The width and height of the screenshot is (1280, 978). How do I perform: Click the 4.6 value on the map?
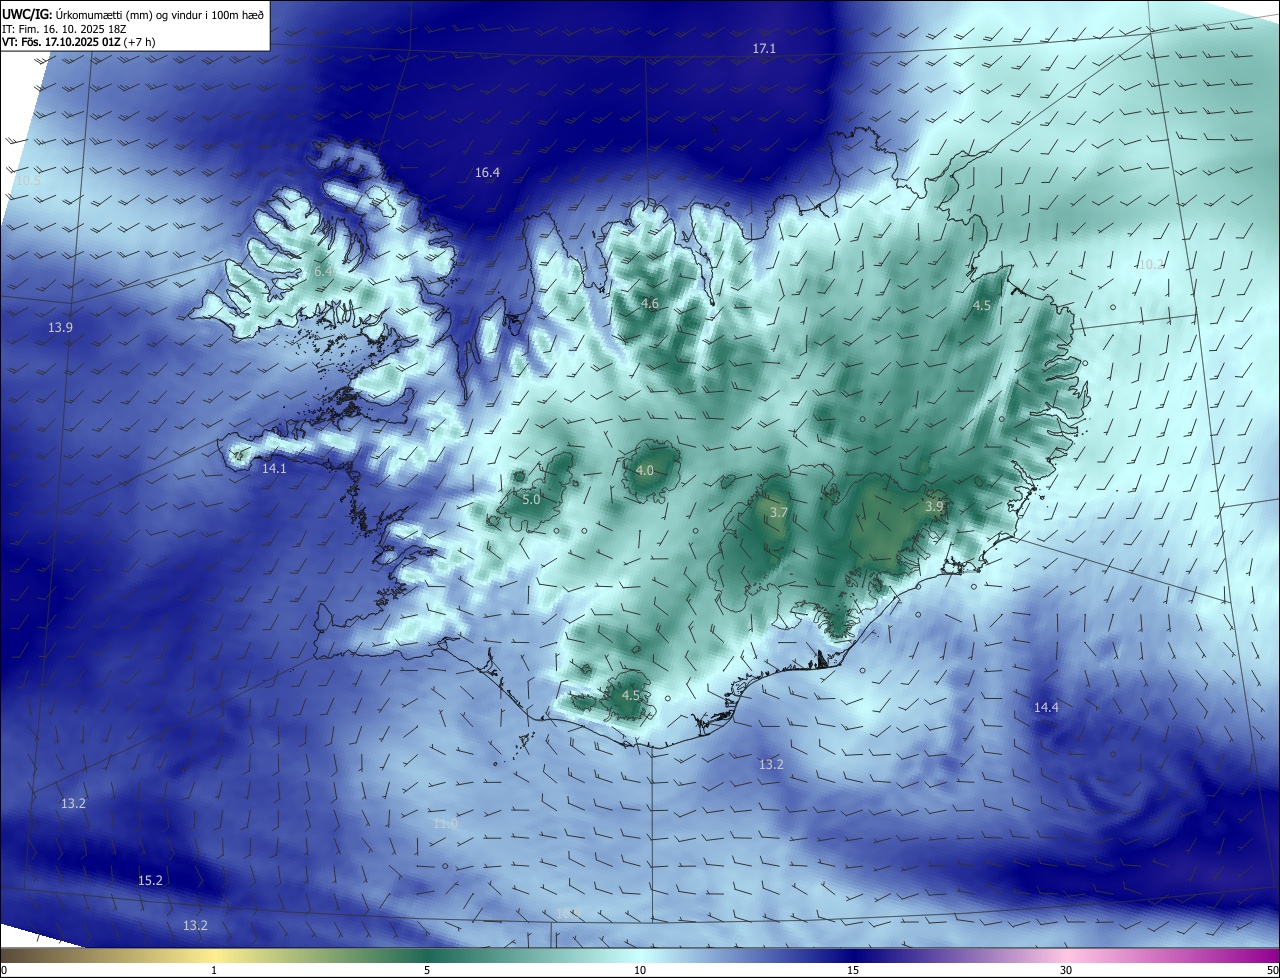click(x=650, y=303)
